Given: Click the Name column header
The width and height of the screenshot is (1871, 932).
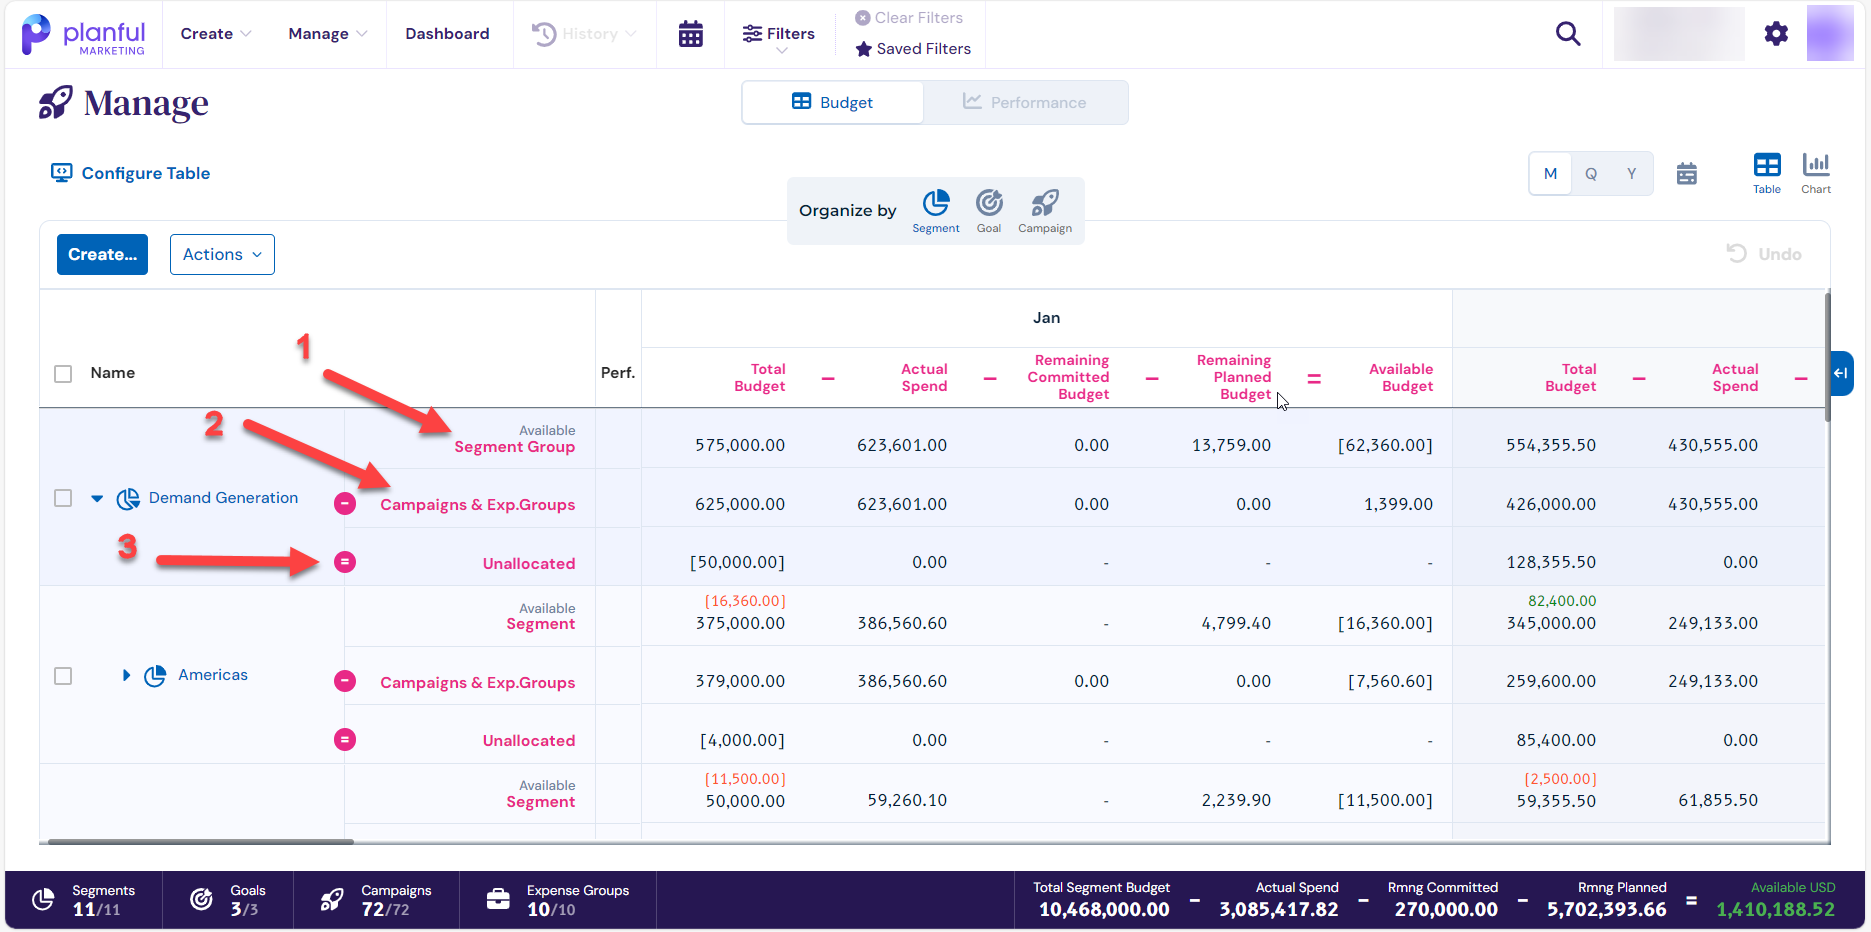Looking at the screenshot, I should [113, 373].
